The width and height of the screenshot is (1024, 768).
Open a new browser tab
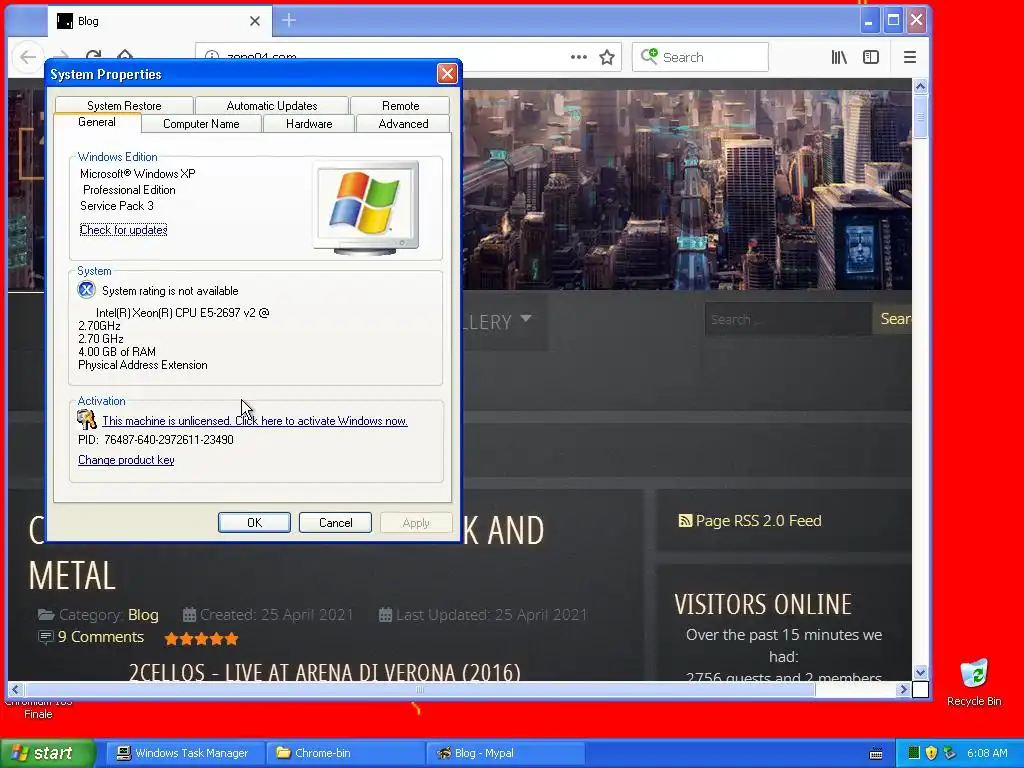[289, 21]
